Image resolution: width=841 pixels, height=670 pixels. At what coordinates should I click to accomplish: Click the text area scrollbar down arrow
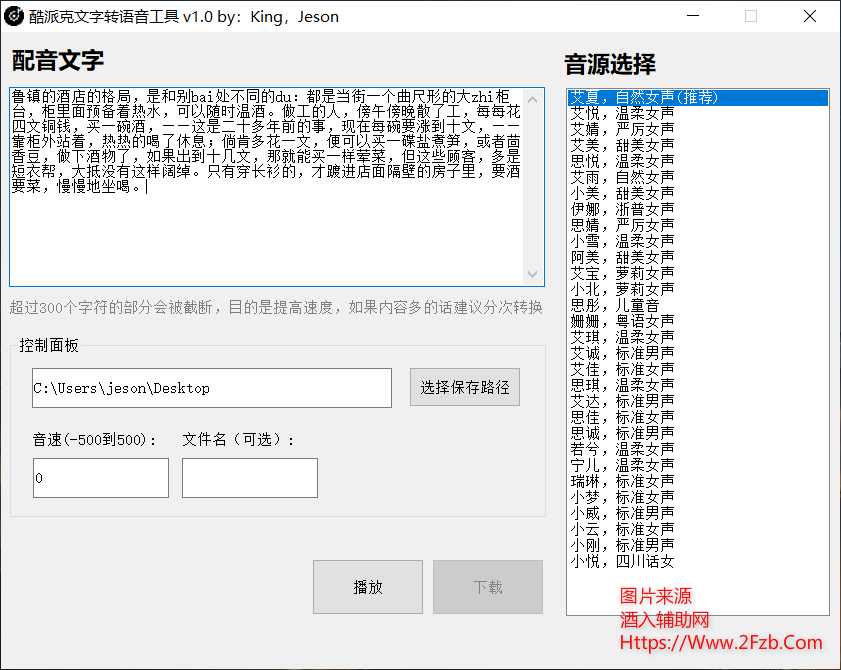point(533,275)
